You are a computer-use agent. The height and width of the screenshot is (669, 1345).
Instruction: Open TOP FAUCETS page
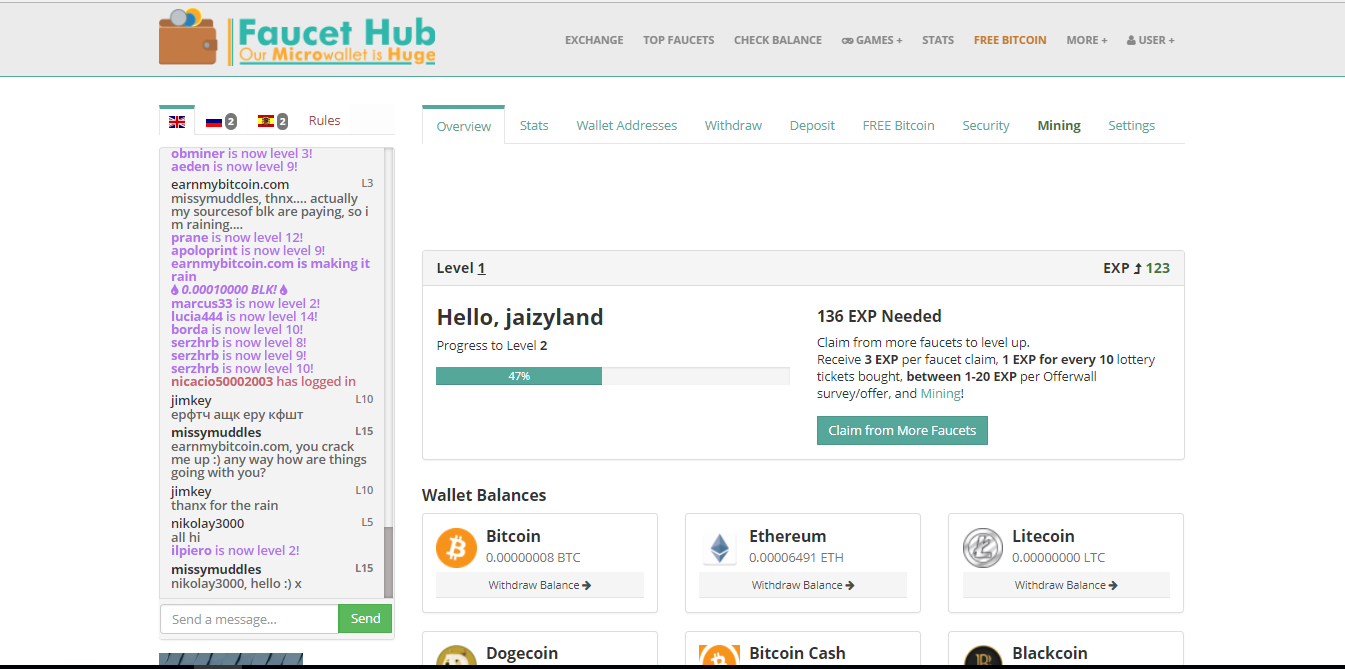coord(679,40)
